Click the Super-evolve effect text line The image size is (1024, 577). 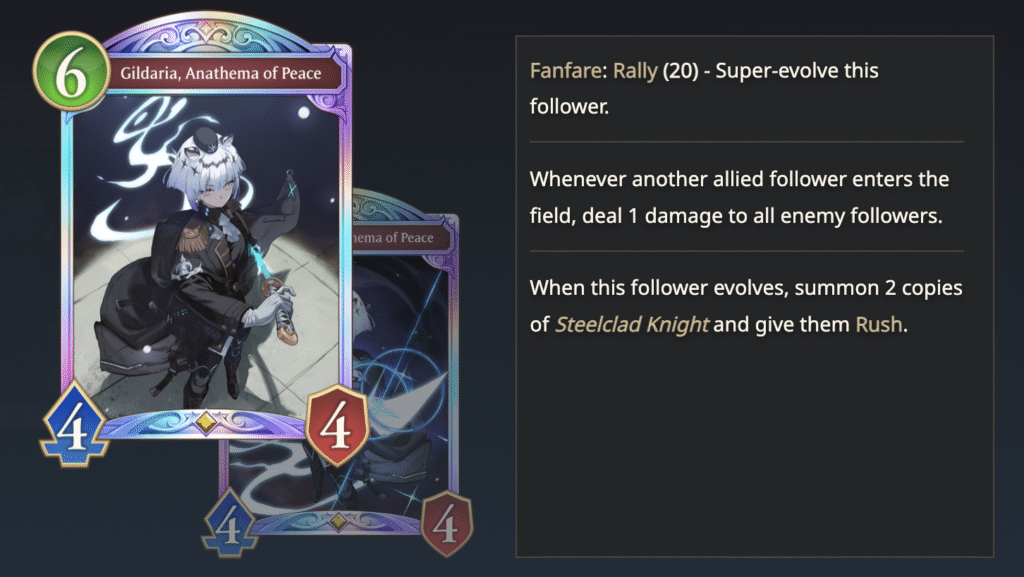pos(704,88)
